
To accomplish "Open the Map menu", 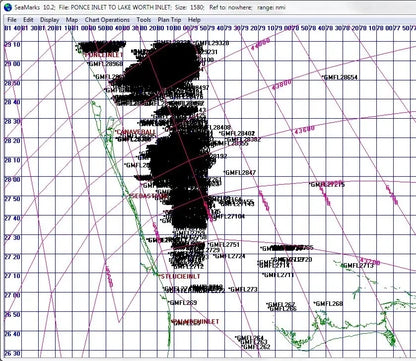I will 72,20.
